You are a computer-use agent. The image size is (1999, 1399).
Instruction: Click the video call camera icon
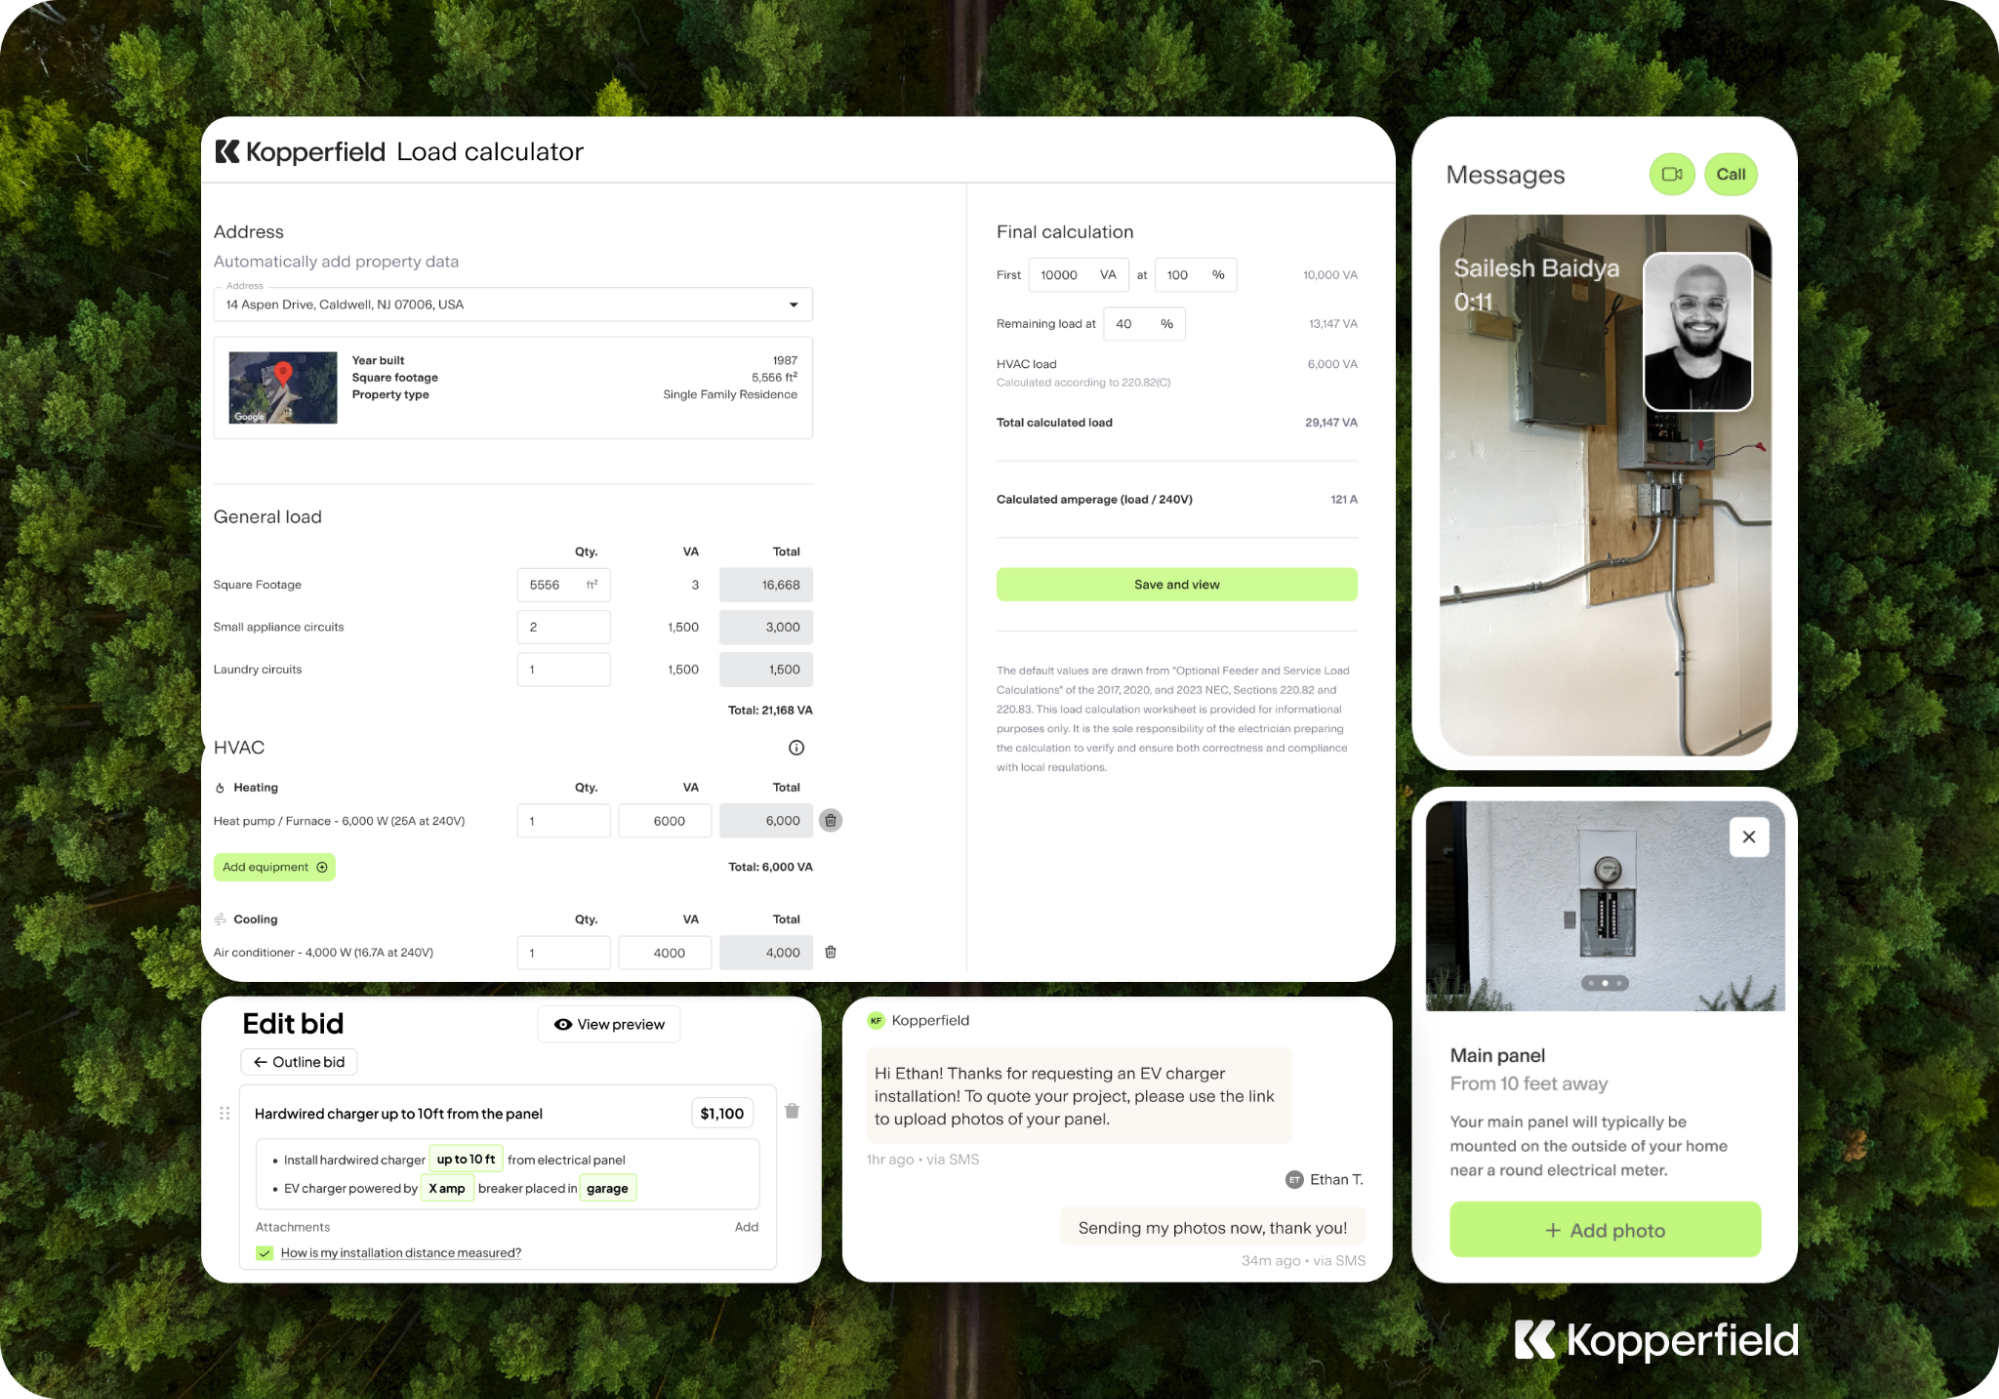(1671, 174)
